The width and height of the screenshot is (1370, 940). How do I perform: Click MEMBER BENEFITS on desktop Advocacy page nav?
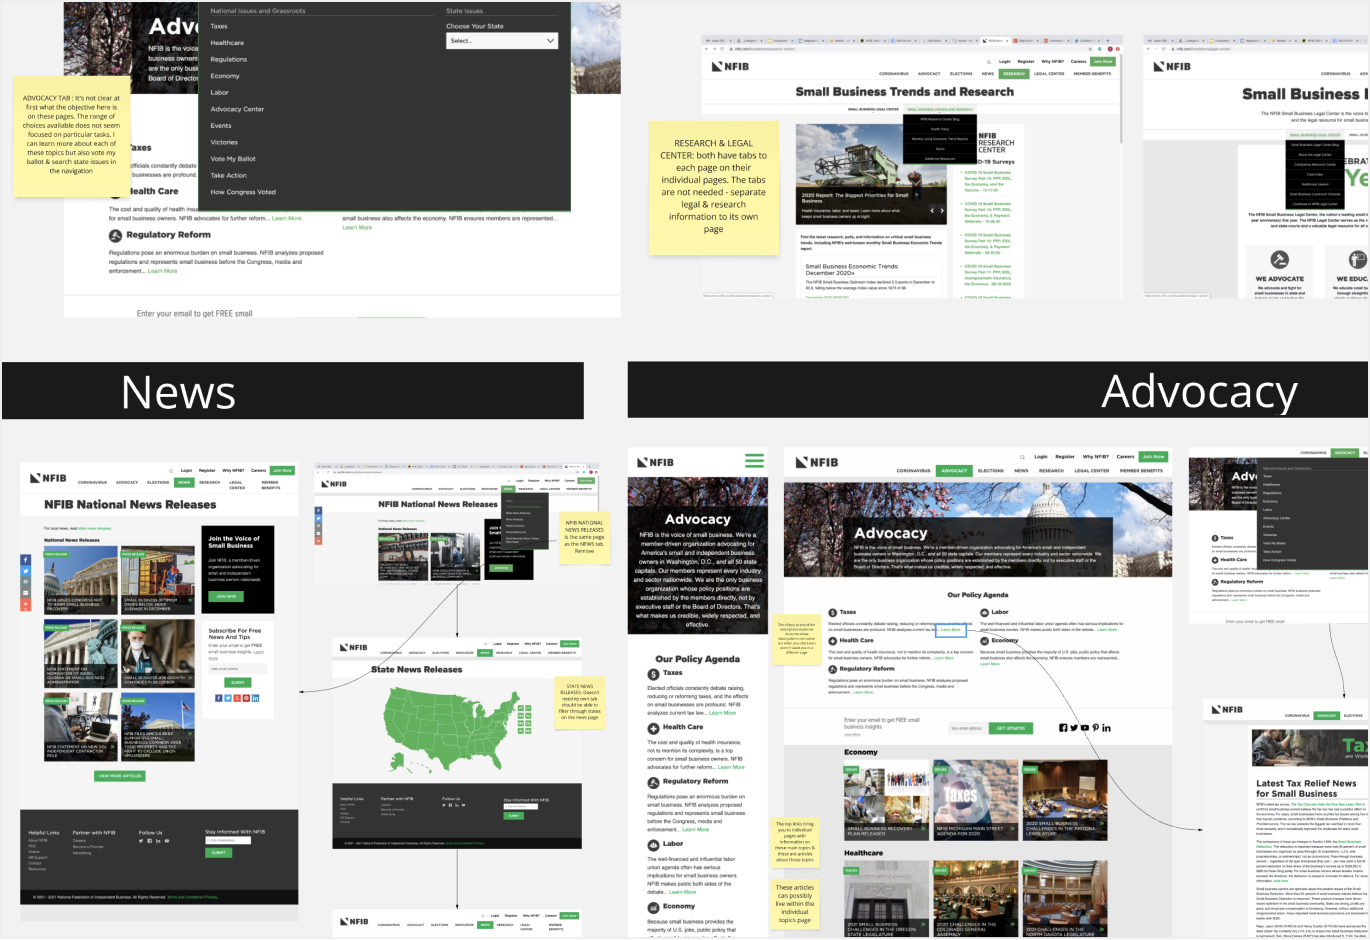1141,470
